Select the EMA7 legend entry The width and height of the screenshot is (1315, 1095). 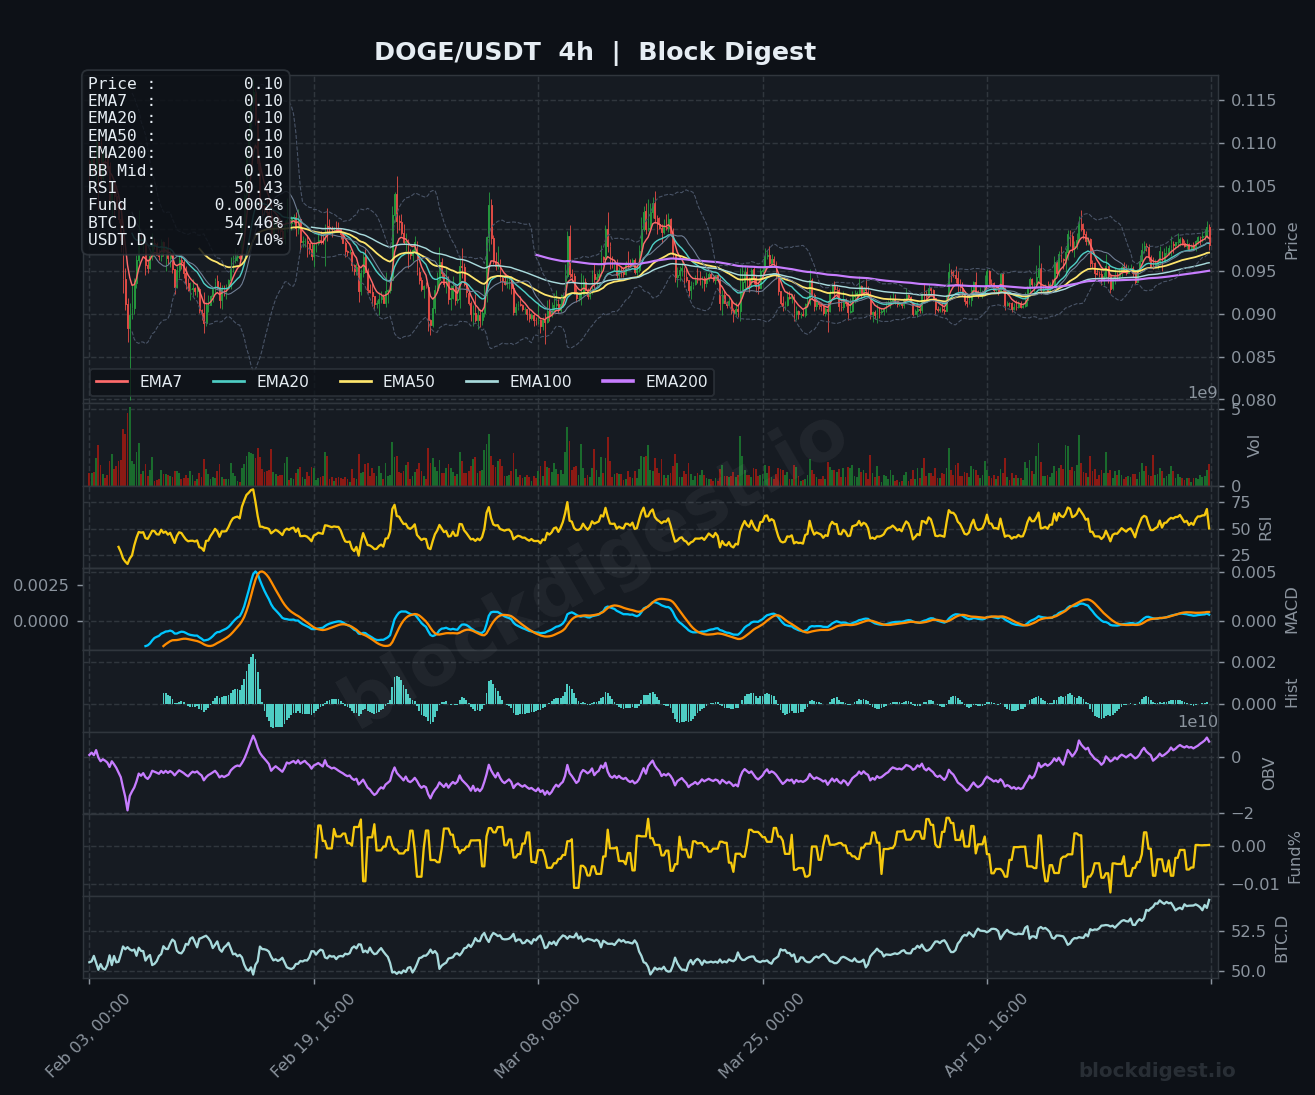click(x=139, y=382)
